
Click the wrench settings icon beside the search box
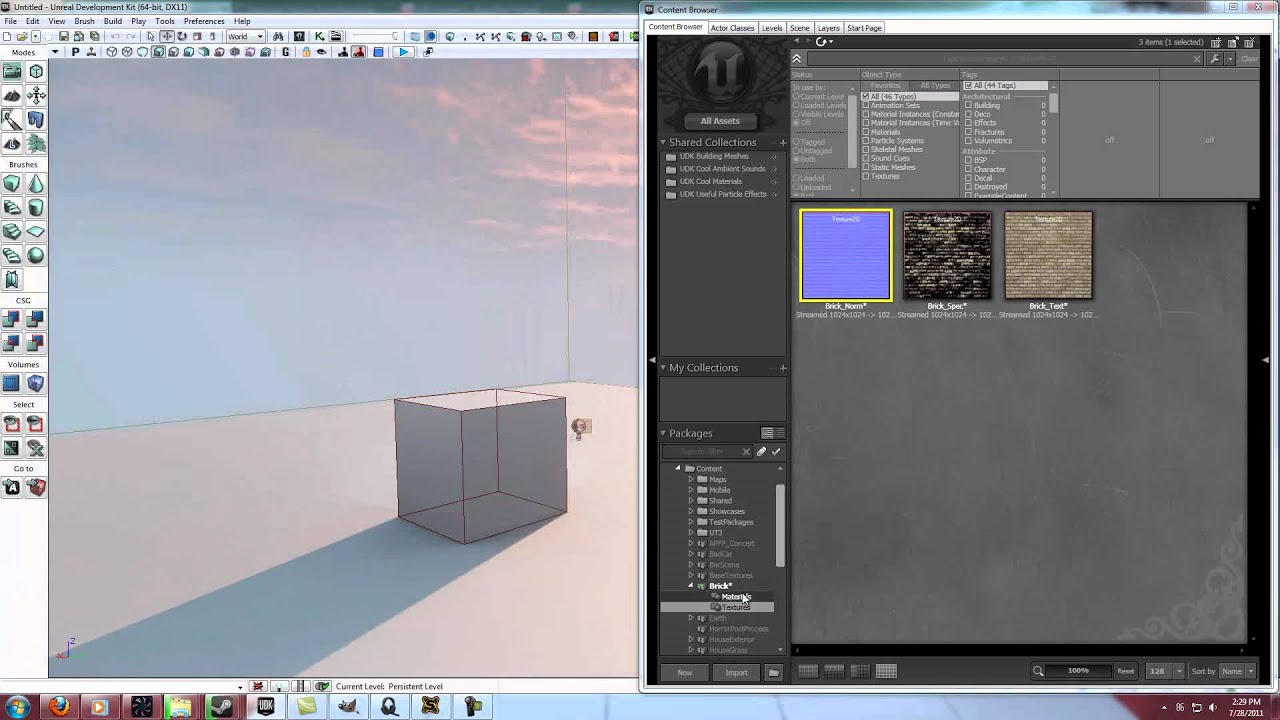[1215, 59]
